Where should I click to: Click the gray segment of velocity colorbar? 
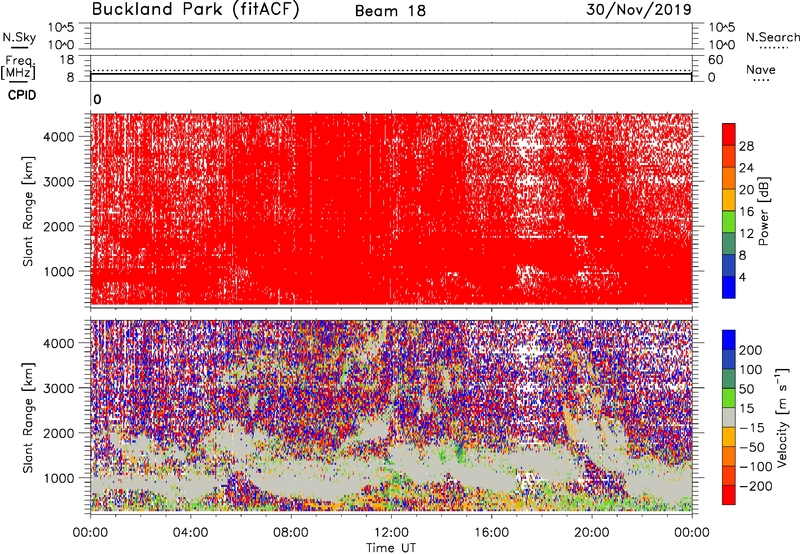(729, 418)
